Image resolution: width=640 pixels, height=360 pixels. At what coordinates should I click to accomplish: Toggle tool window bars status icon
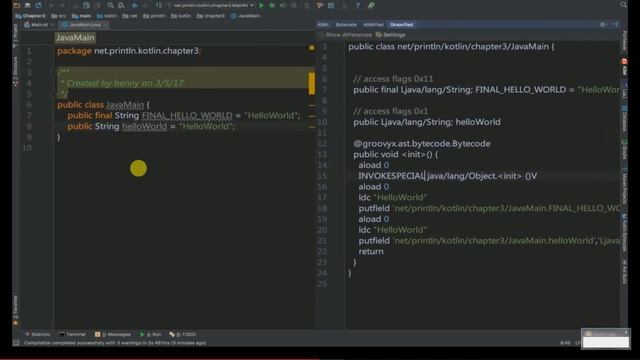(x=16, y=343)
